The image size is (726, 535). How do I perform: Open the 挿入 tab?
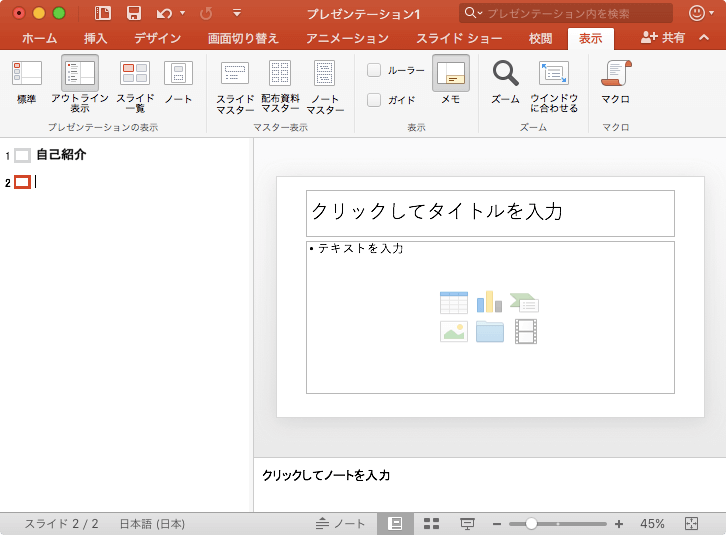(x=95, y=38)
